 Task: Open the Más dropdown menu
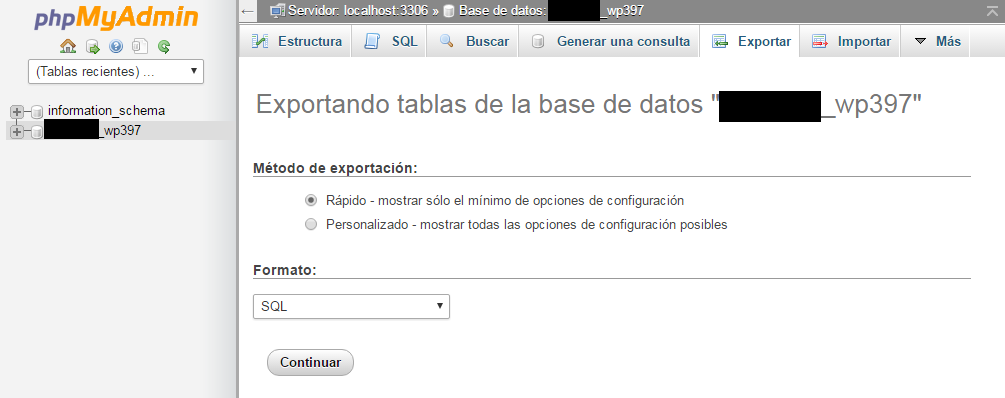coord(936,41)
